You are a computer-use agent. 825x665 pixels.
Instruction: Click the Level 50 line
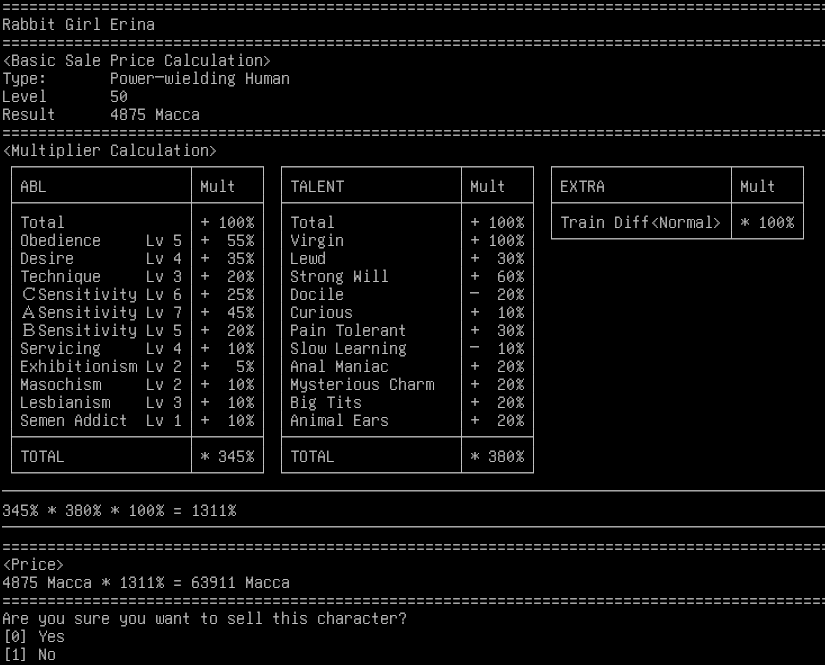point(65,97)
